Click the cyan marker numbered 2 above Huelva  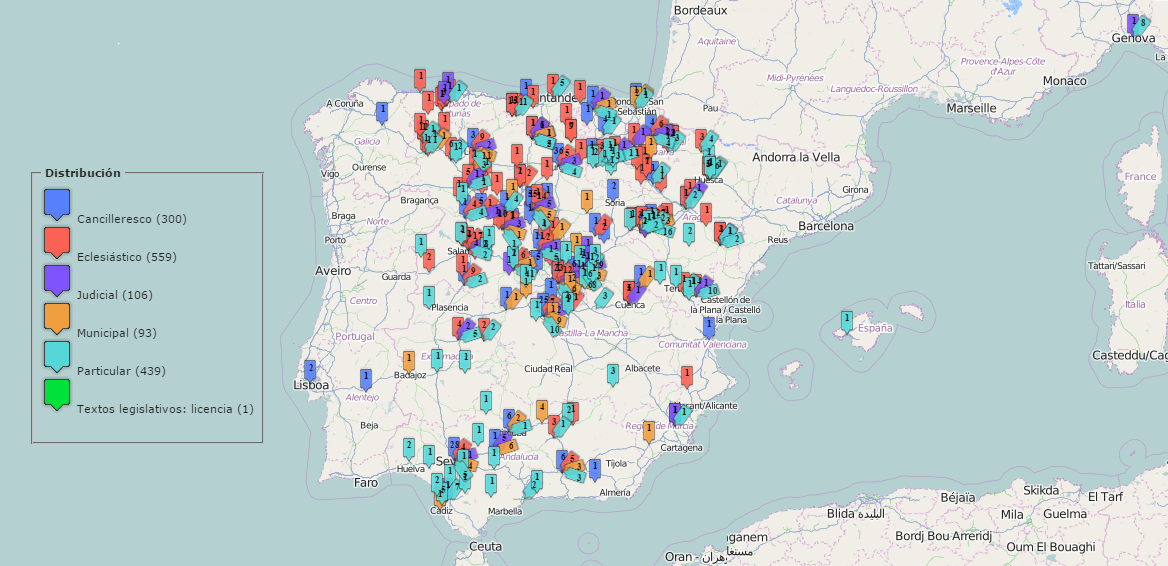coord(408,447)
